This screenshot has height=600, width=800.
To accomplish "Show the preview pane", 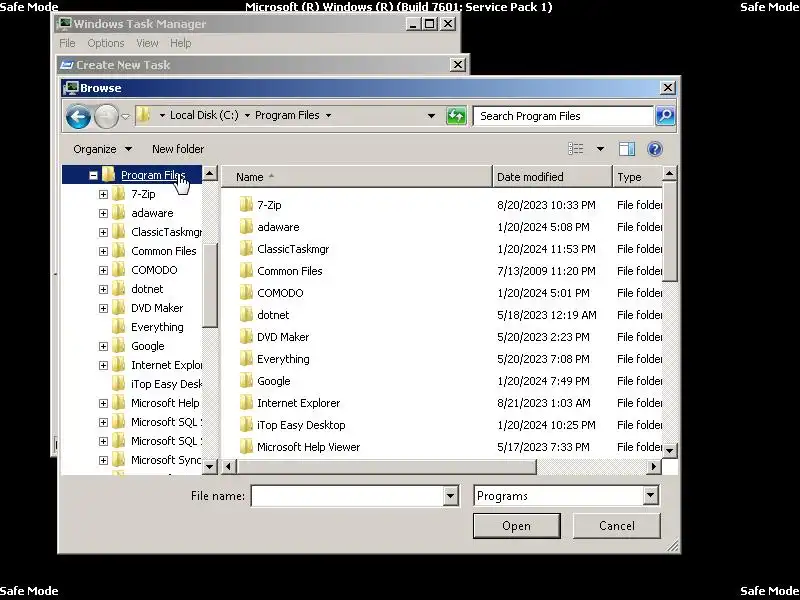I will click(x=627, y=149).
